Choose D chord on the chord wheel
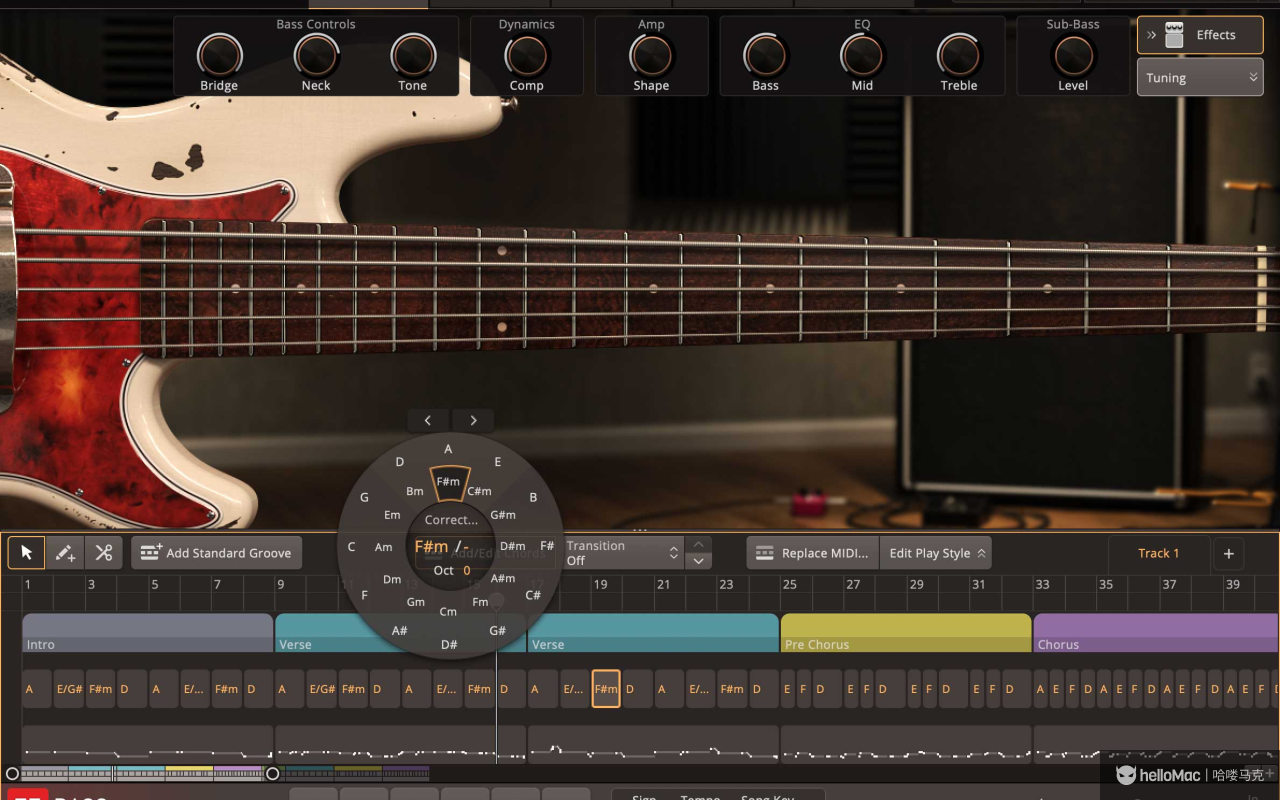Screen dimensions: 1280x800 coord(400,462)
